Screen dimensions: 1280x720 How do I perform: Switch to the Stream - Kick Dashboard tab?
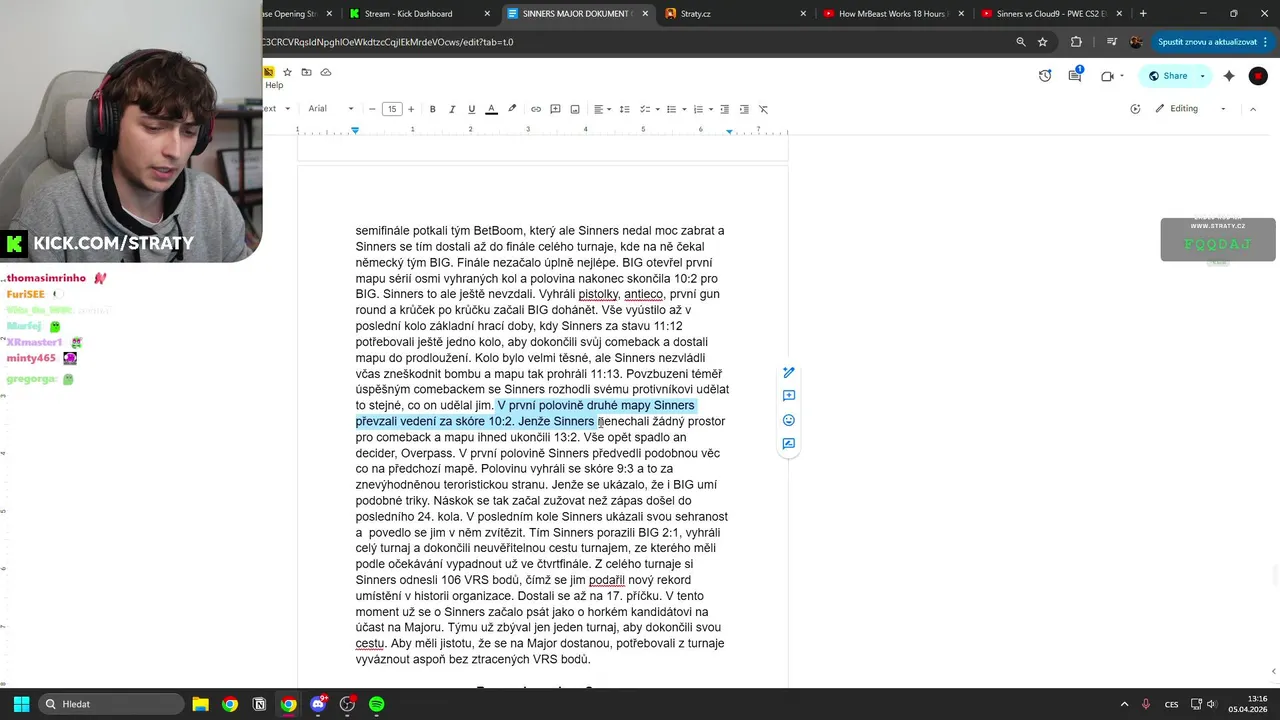point(418,14)
